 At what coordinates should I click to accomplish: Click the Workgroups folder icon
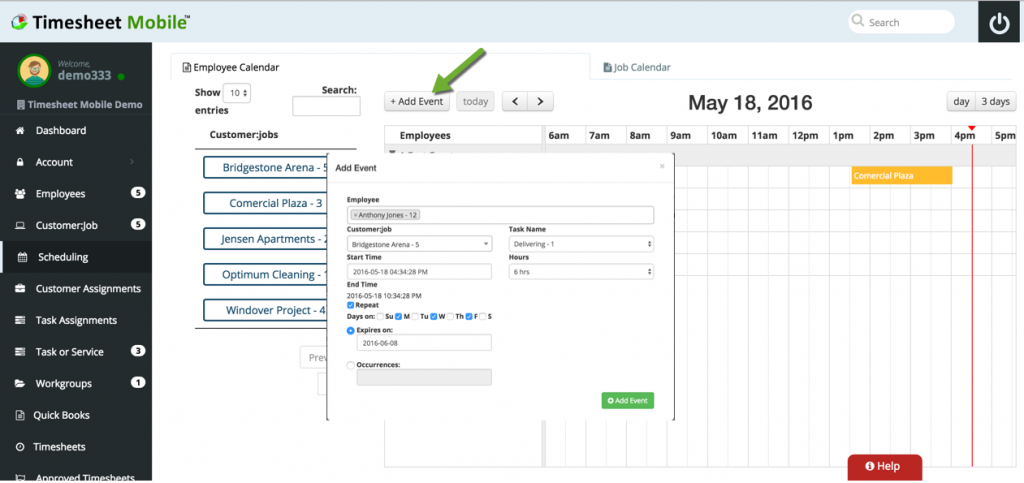[x=20, y=383]
